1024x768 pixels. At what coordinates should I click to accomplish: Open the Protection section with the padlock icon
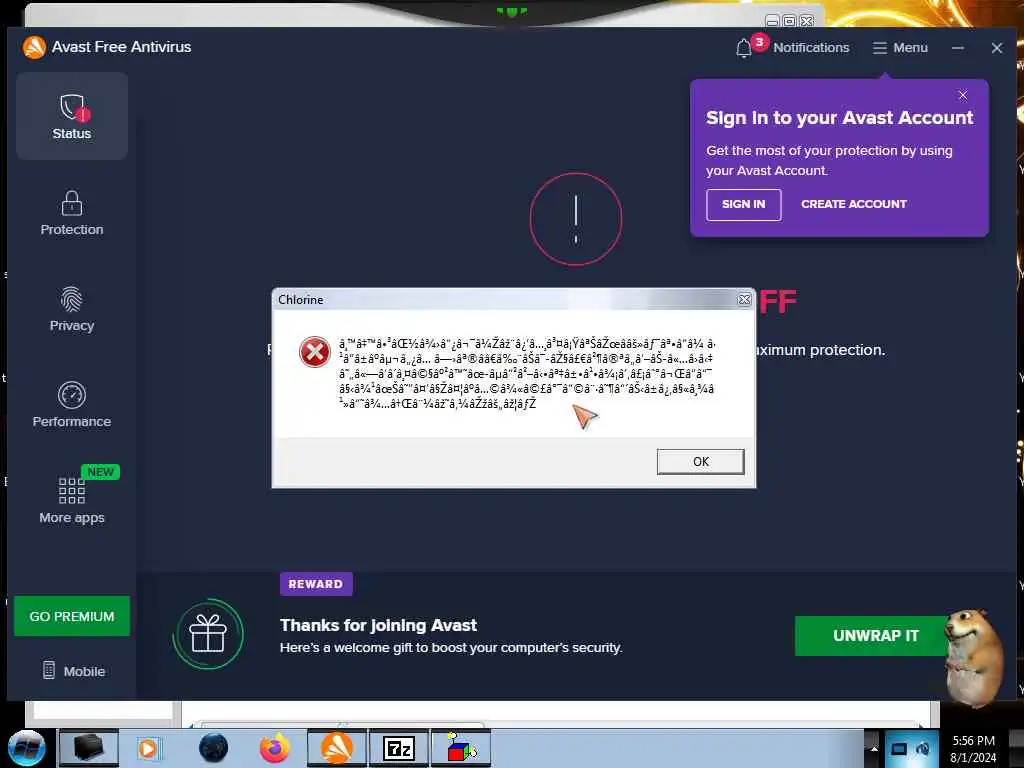pyautogui.click(x=72, y=213)
